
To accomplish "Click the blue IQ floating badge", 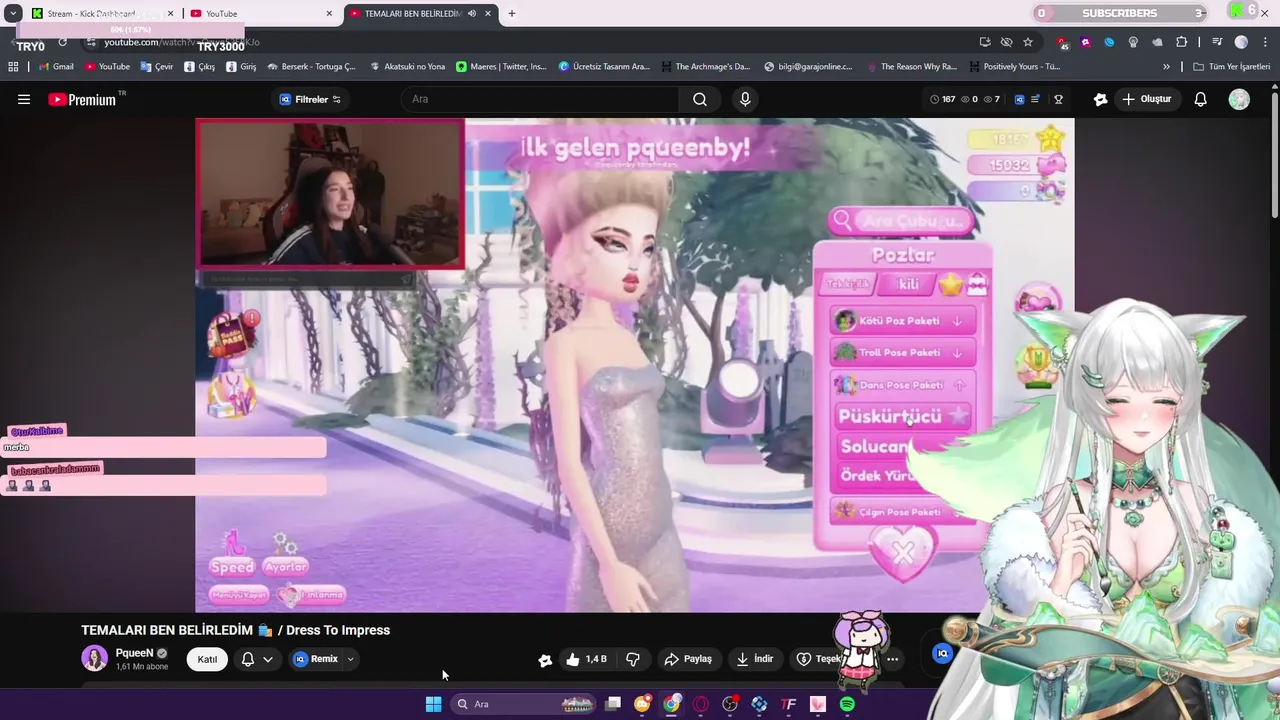I will (941, 653).
